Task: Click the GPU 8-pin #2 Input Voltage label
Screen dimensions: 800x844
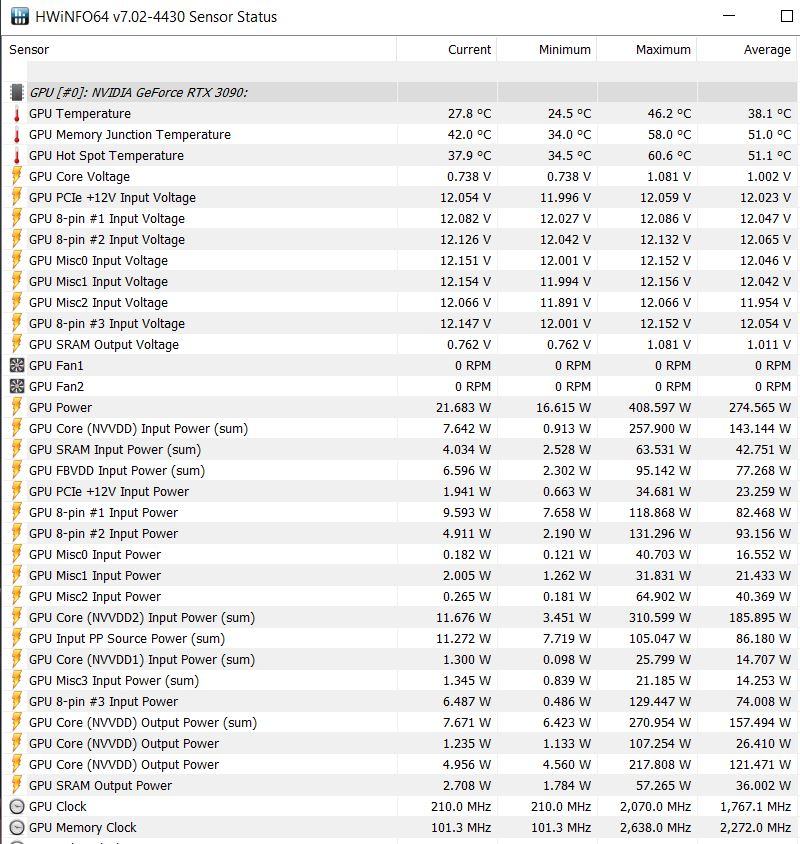Action: point(107,240)
